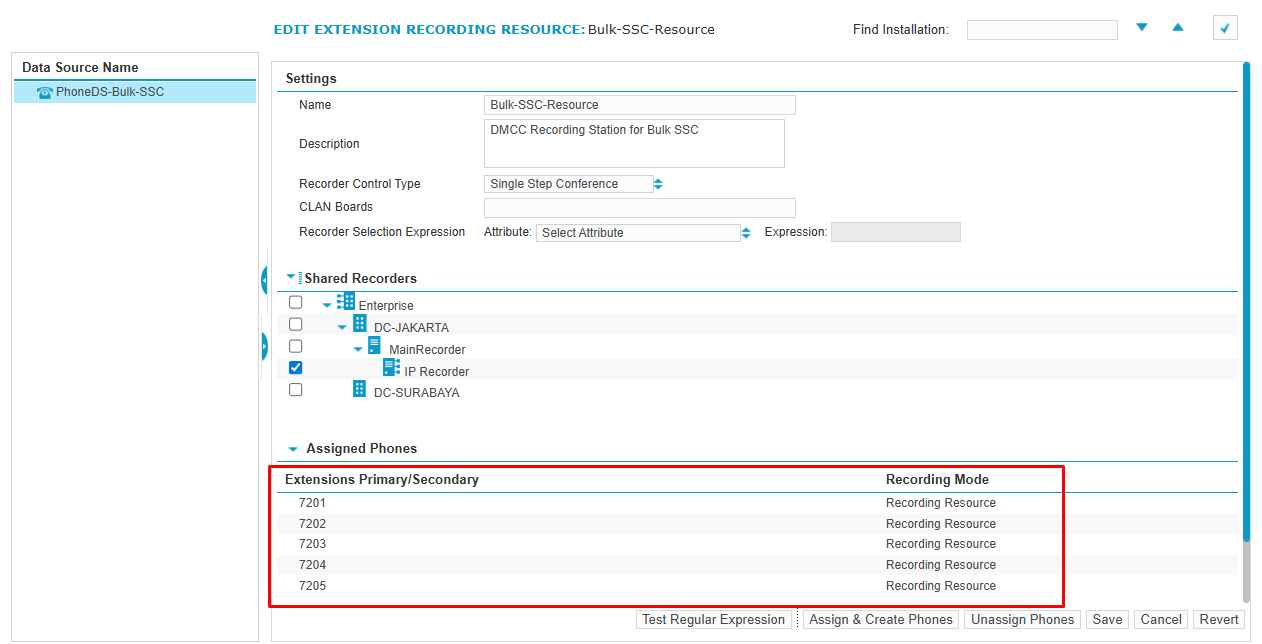Viewport: 1262px width, 644px height.
Task: Check the Enterprise checkbox
Action: click(295, 302)
